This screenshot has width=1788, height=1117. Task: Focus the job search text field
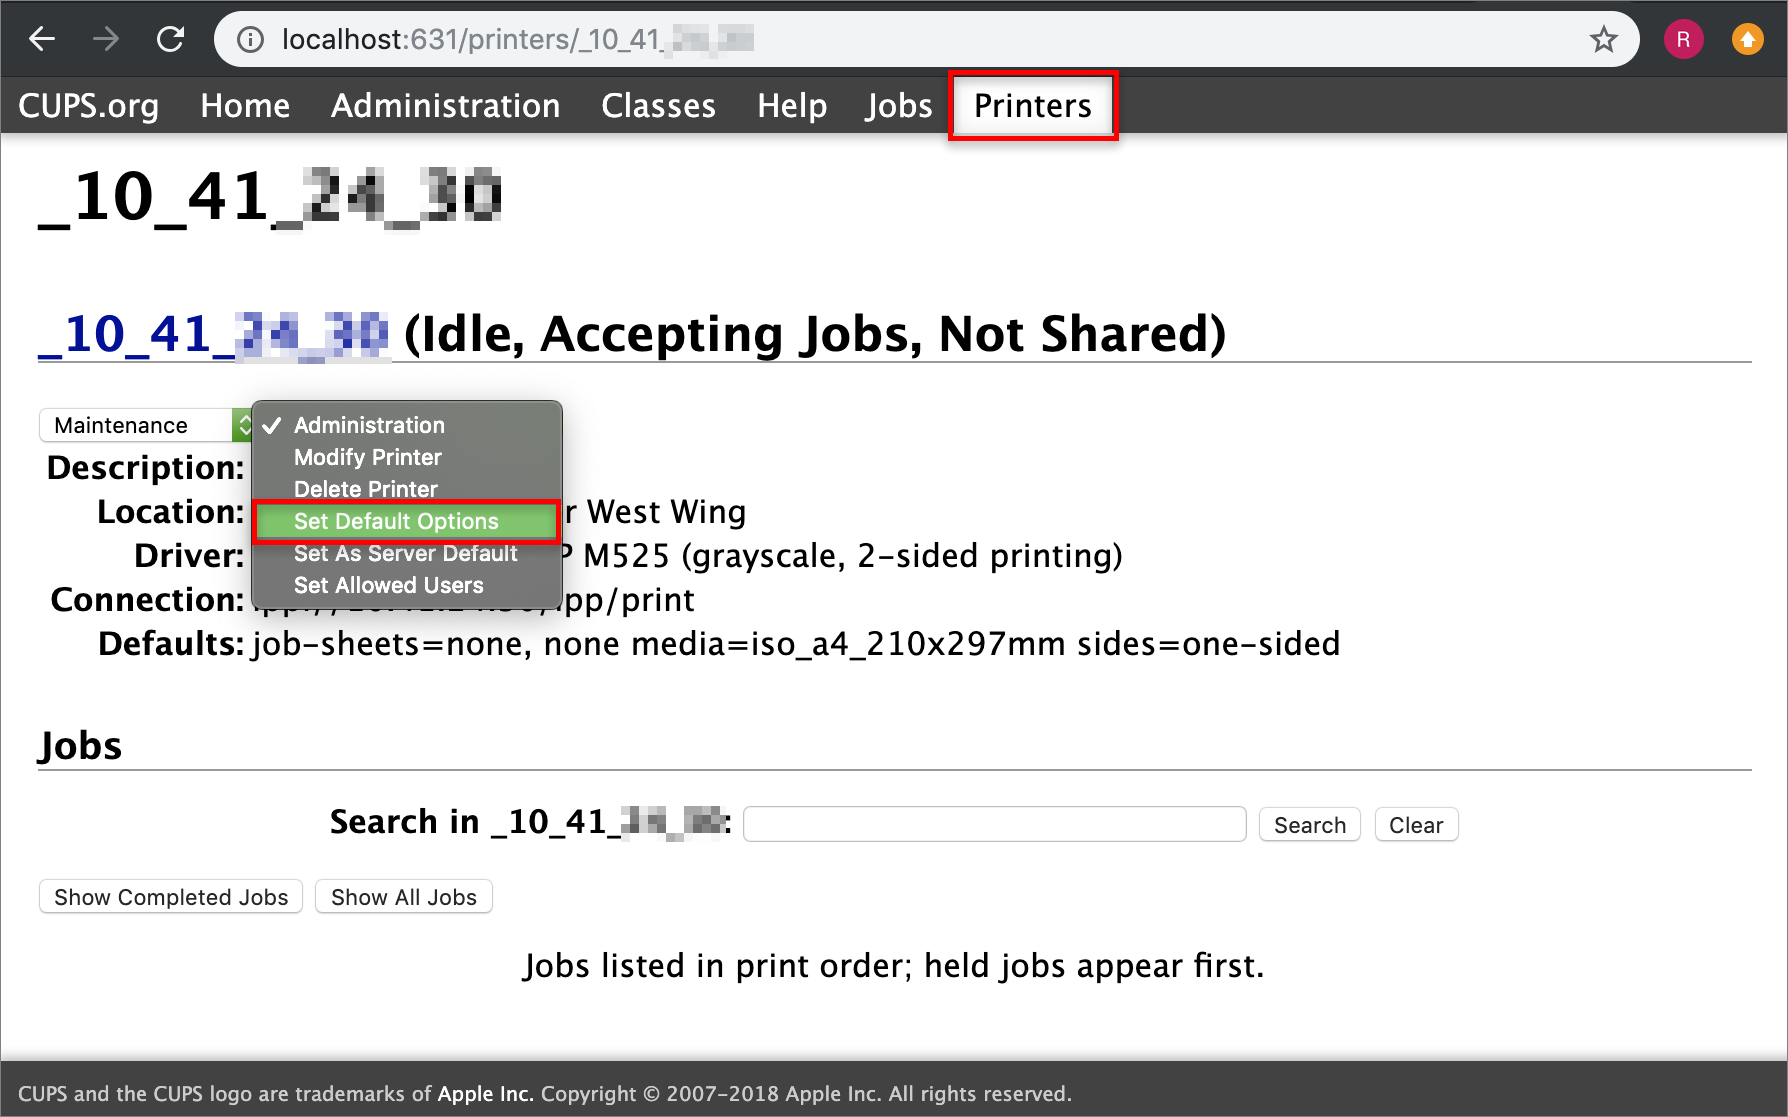[x=995, y=825]
